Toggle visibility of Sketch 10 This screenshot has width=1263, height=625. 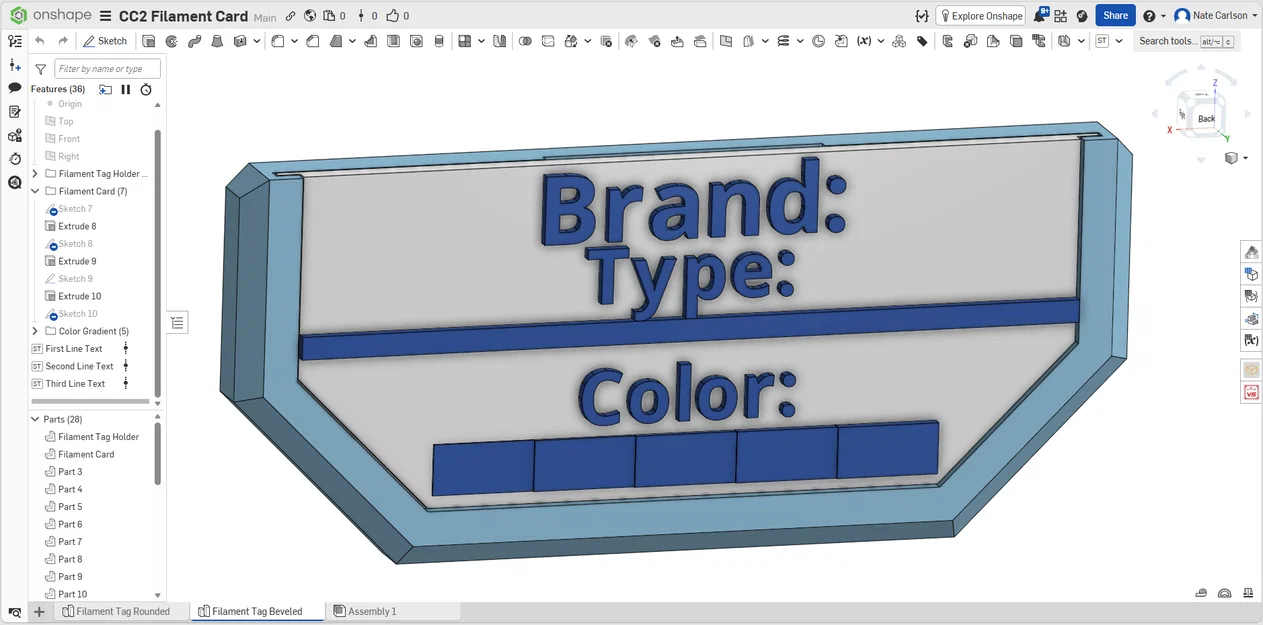pyautogui.click(x=52, y=314)
